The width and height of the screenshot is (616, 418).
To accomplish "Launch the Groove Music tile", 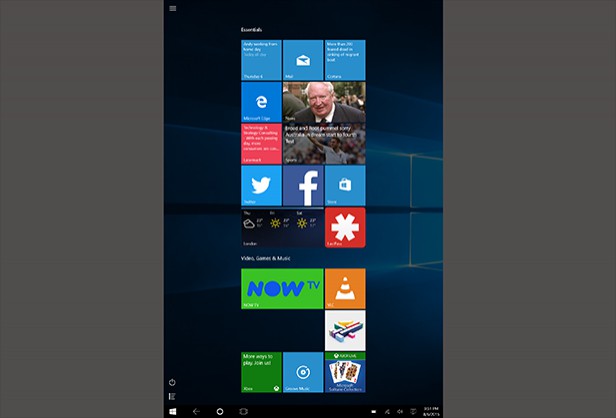I will coord(303,372).
